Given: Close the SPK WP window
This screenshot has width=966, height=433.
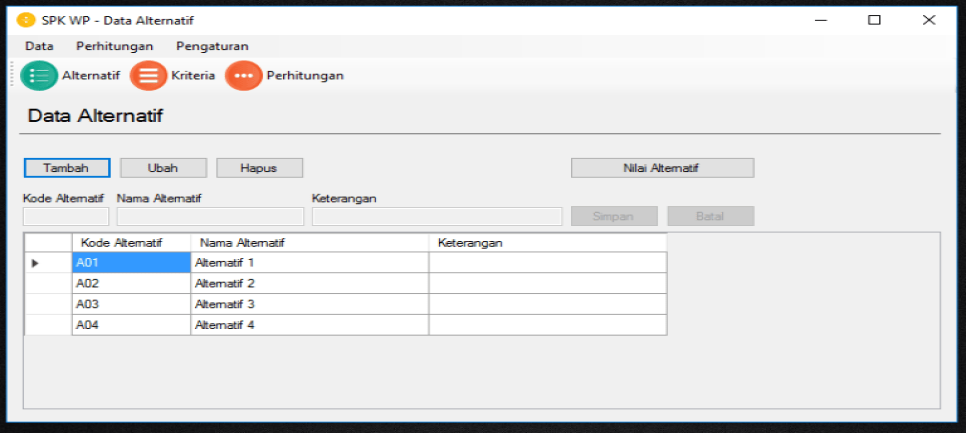Looking at the screenshot, I should point(929,20).
